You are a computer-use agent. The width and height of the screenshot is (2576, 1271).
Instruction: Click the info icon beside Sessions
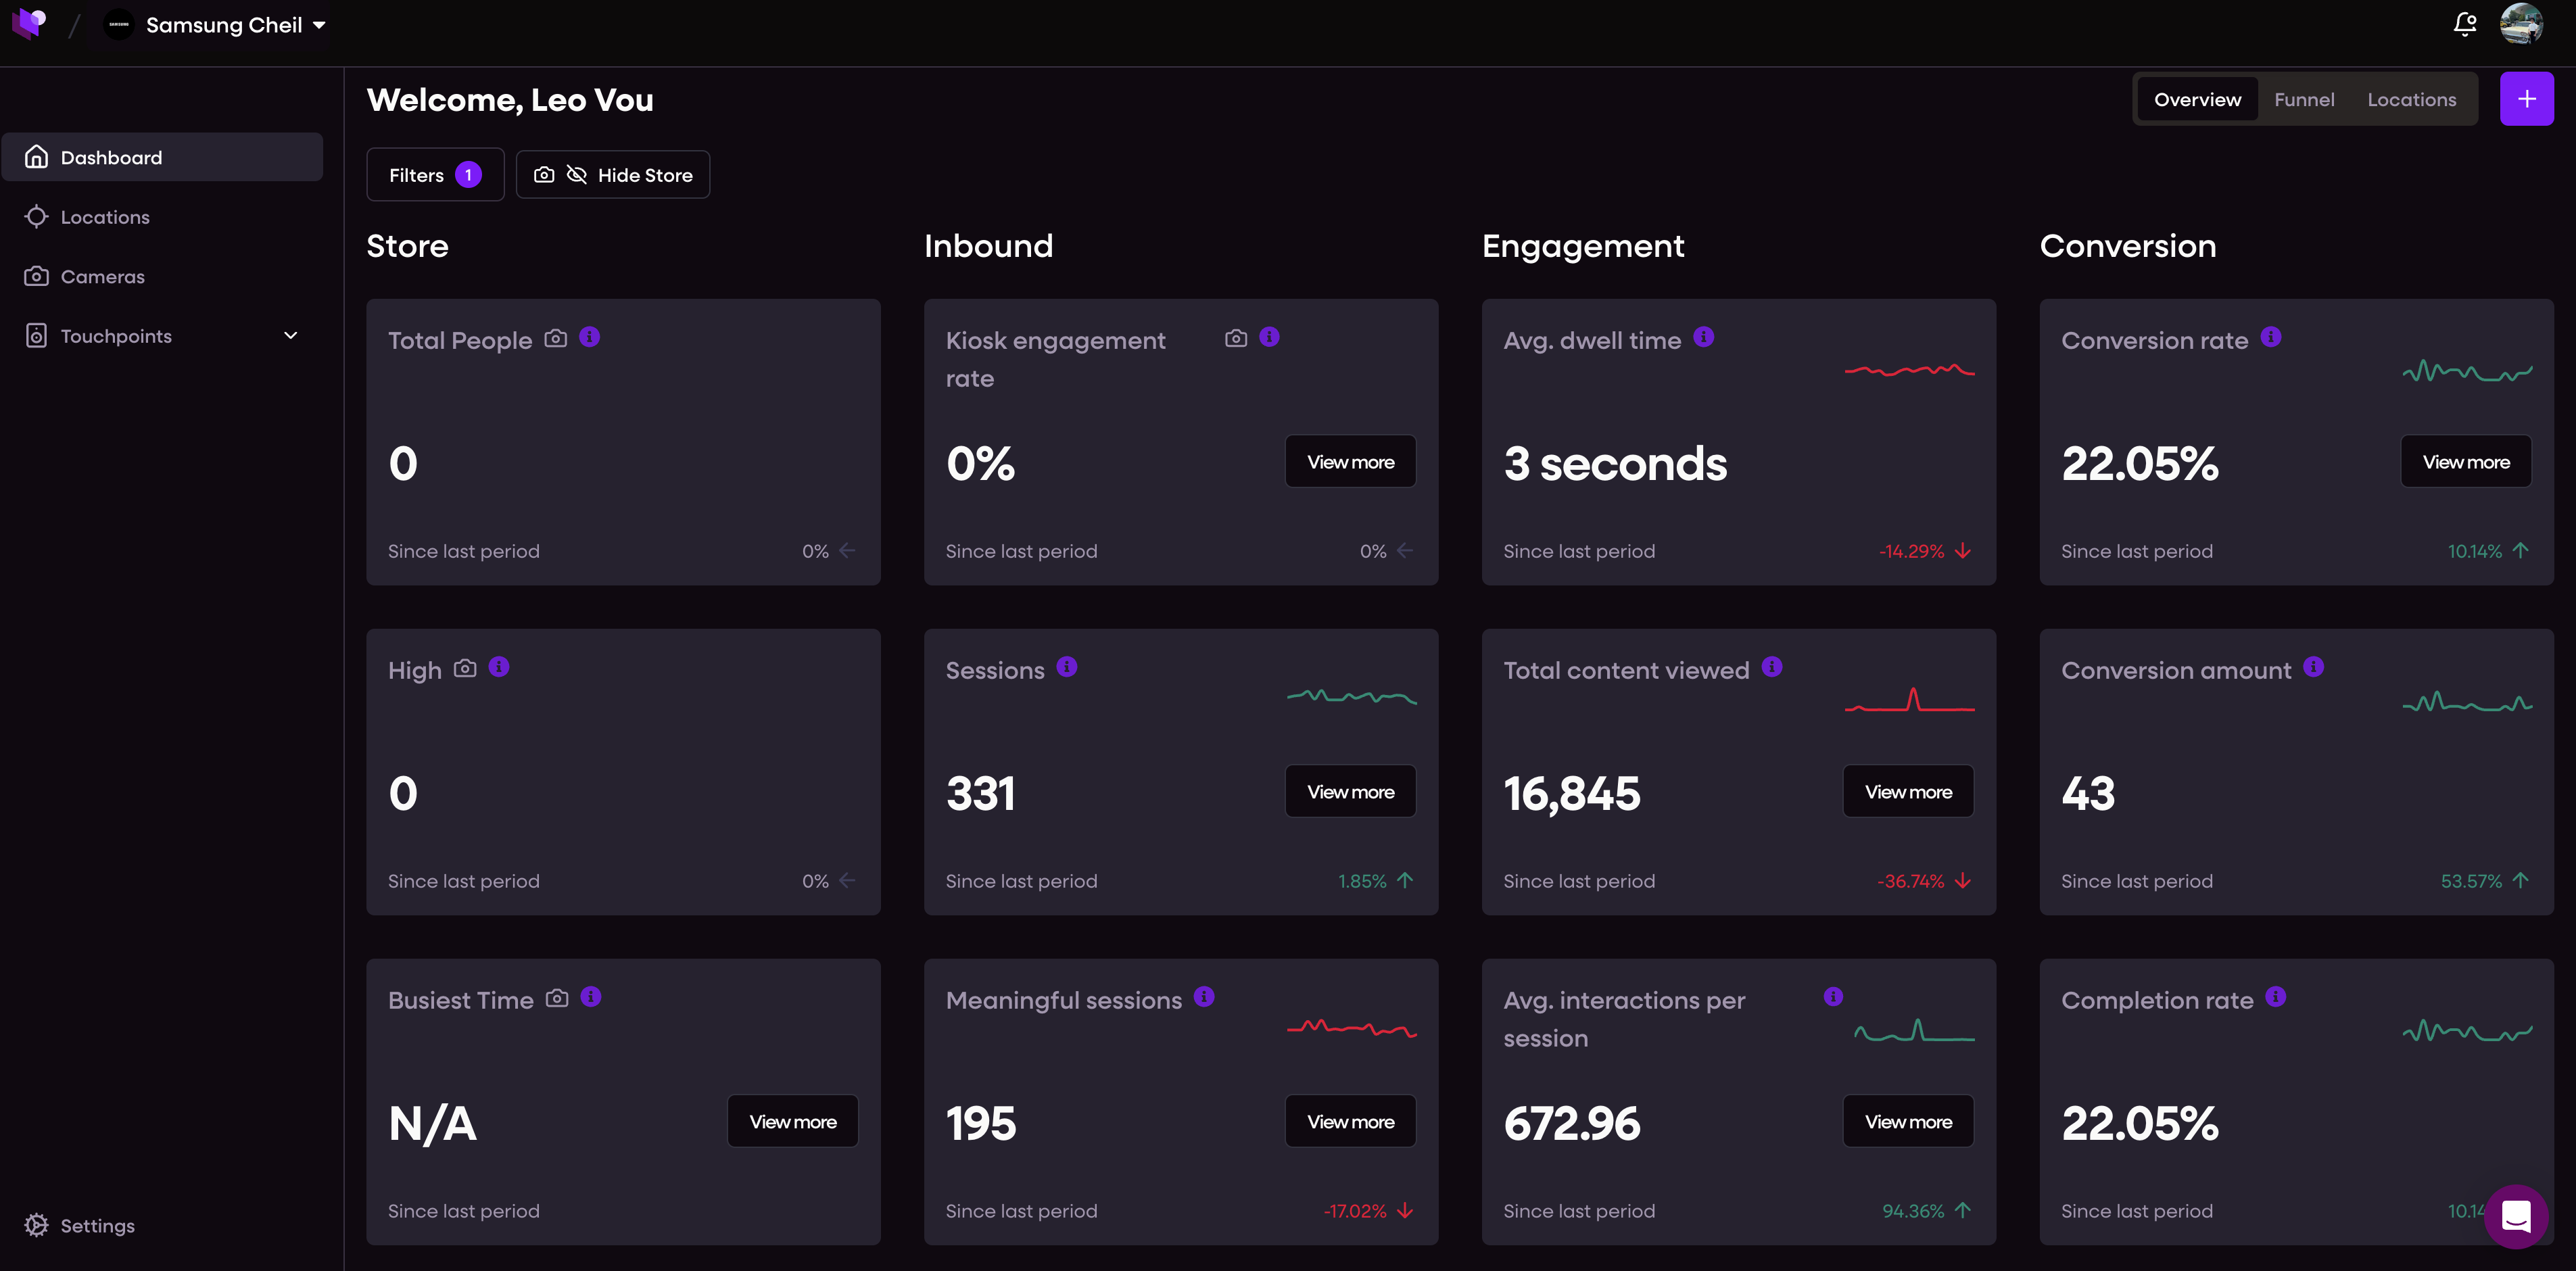click(1067, 667)
